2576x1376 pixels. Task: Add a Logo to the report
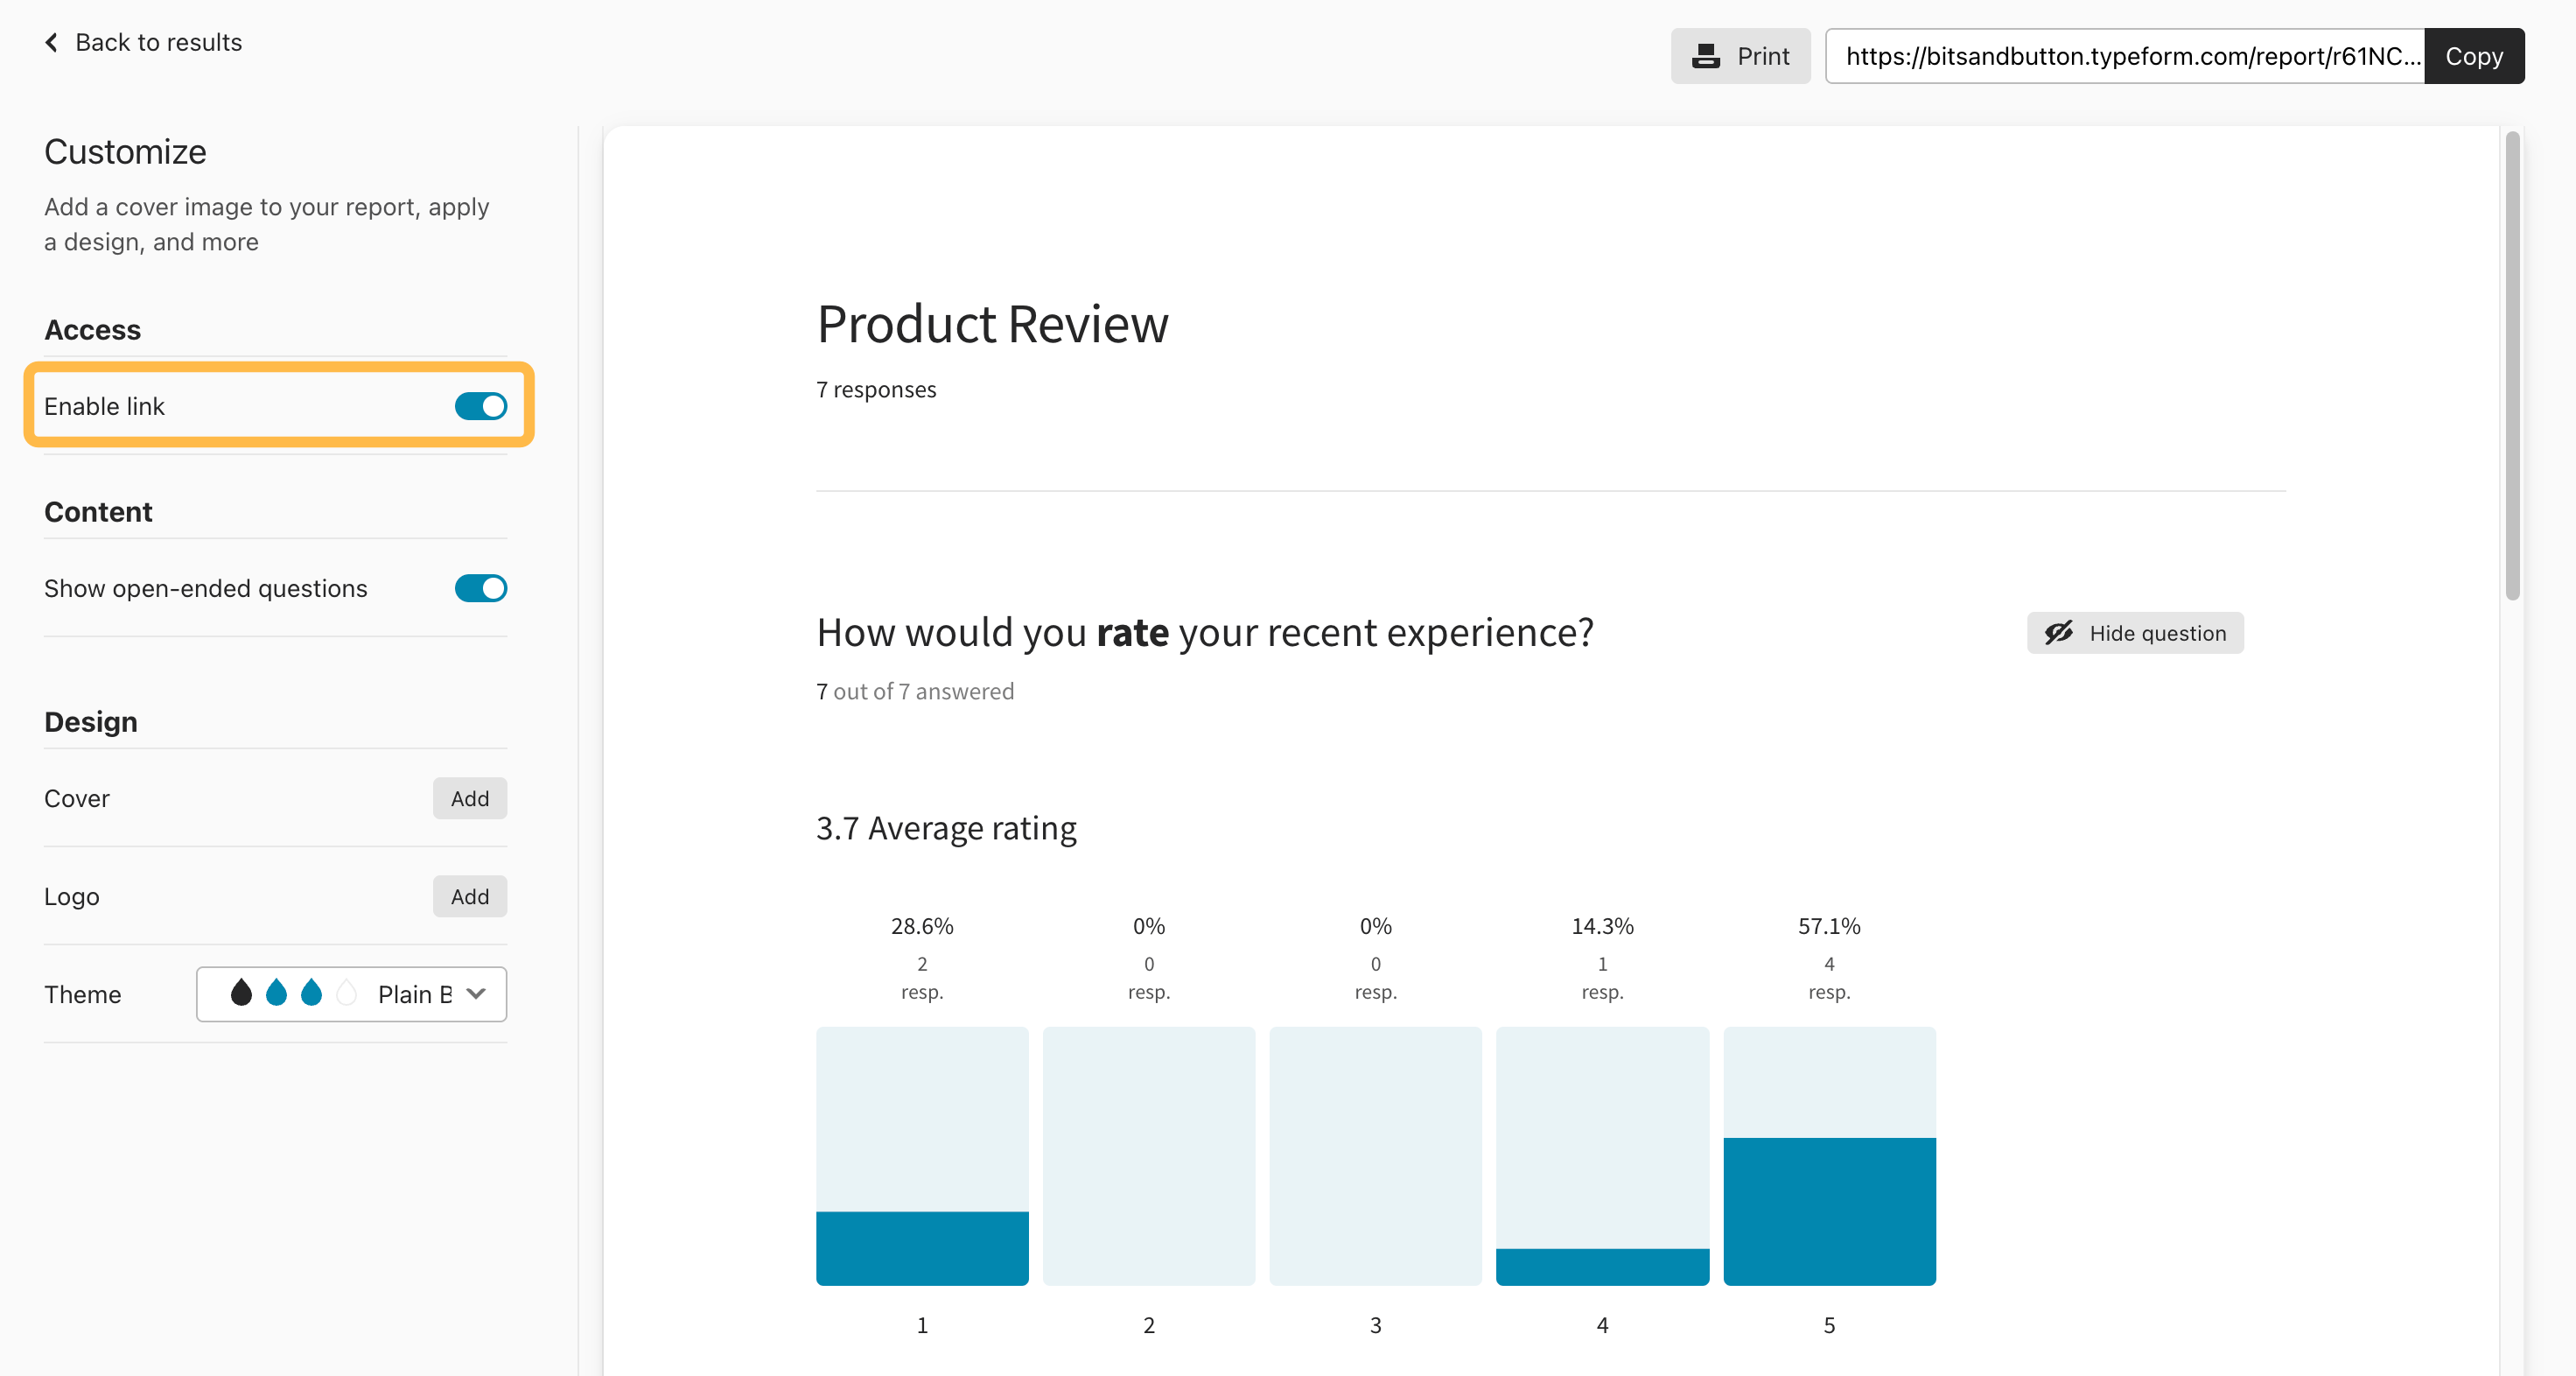[469, 896]
